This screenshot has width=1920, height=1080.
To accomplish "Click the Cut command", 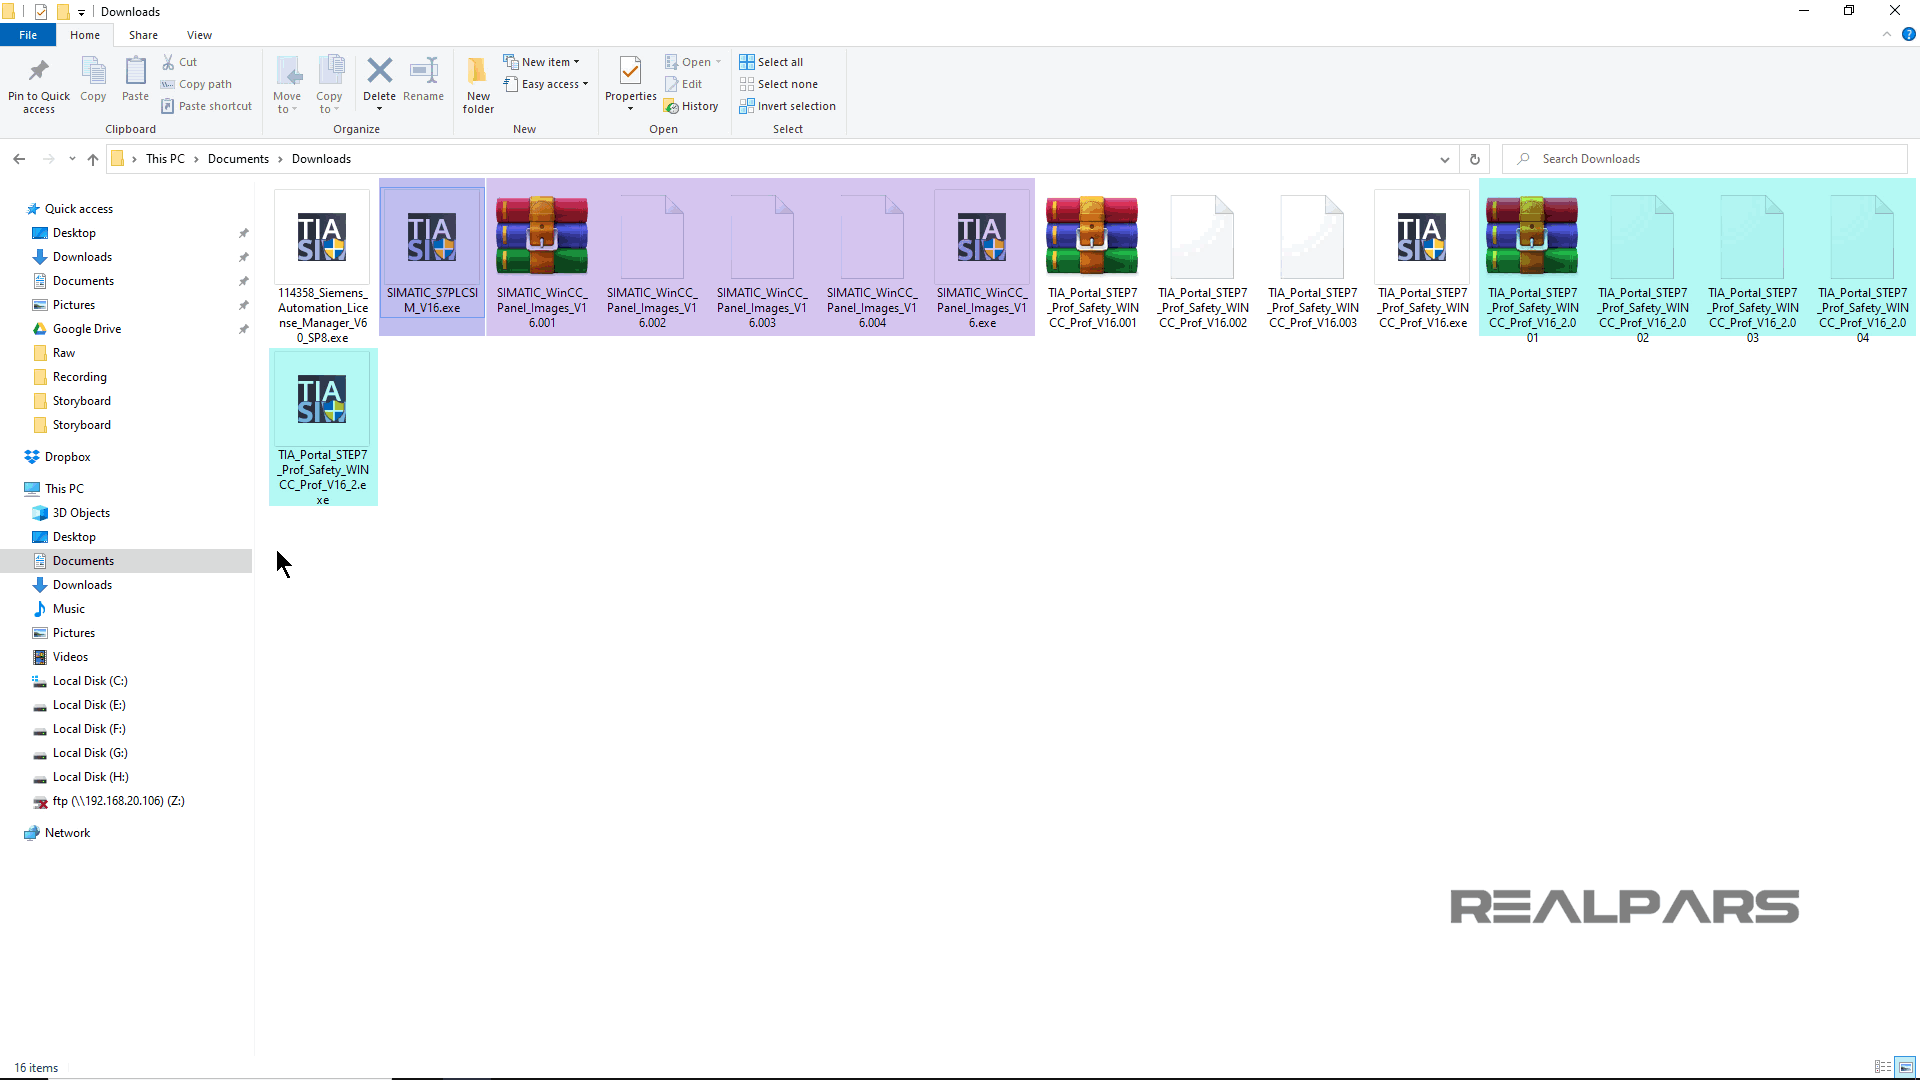I will pos(180,62).
